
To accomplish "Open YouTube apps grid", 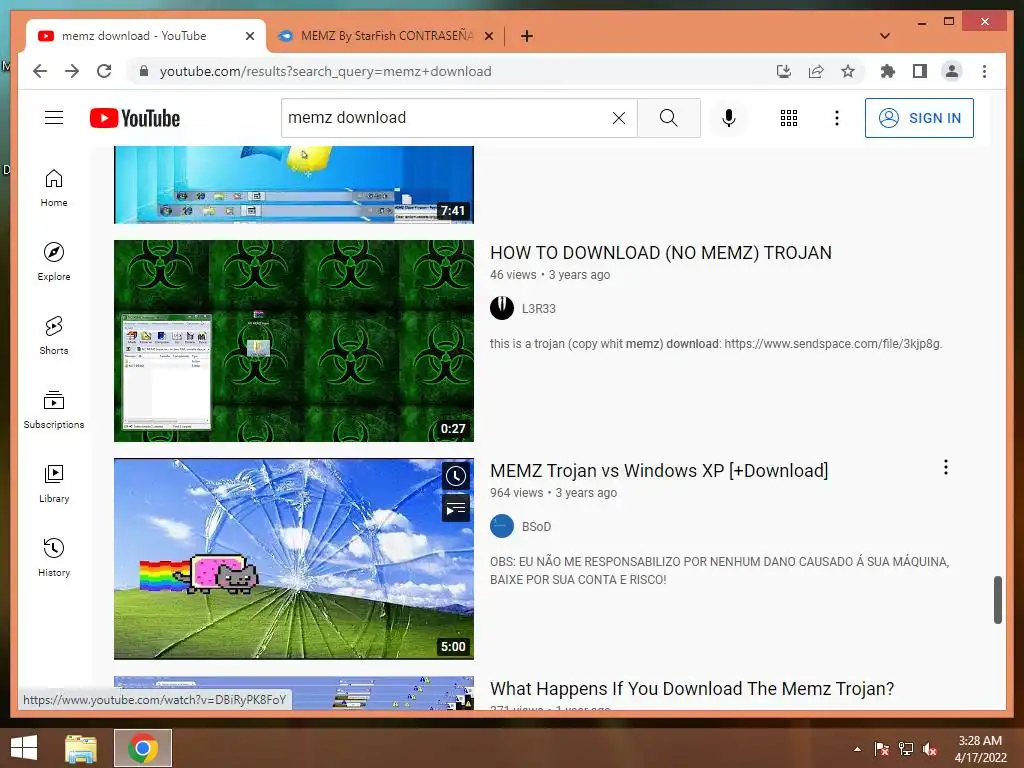I will pos(789,118).
